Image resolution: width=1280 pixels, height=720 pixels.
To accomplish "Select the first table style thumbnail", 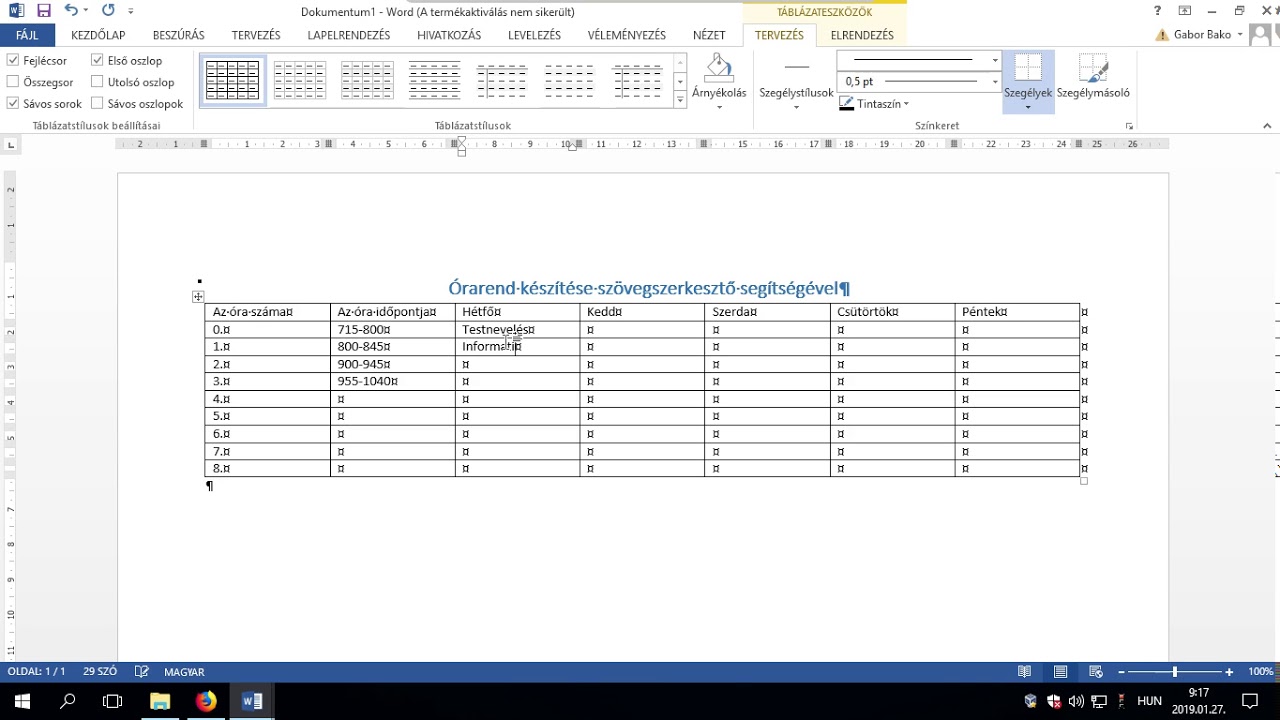I will 232,80.
